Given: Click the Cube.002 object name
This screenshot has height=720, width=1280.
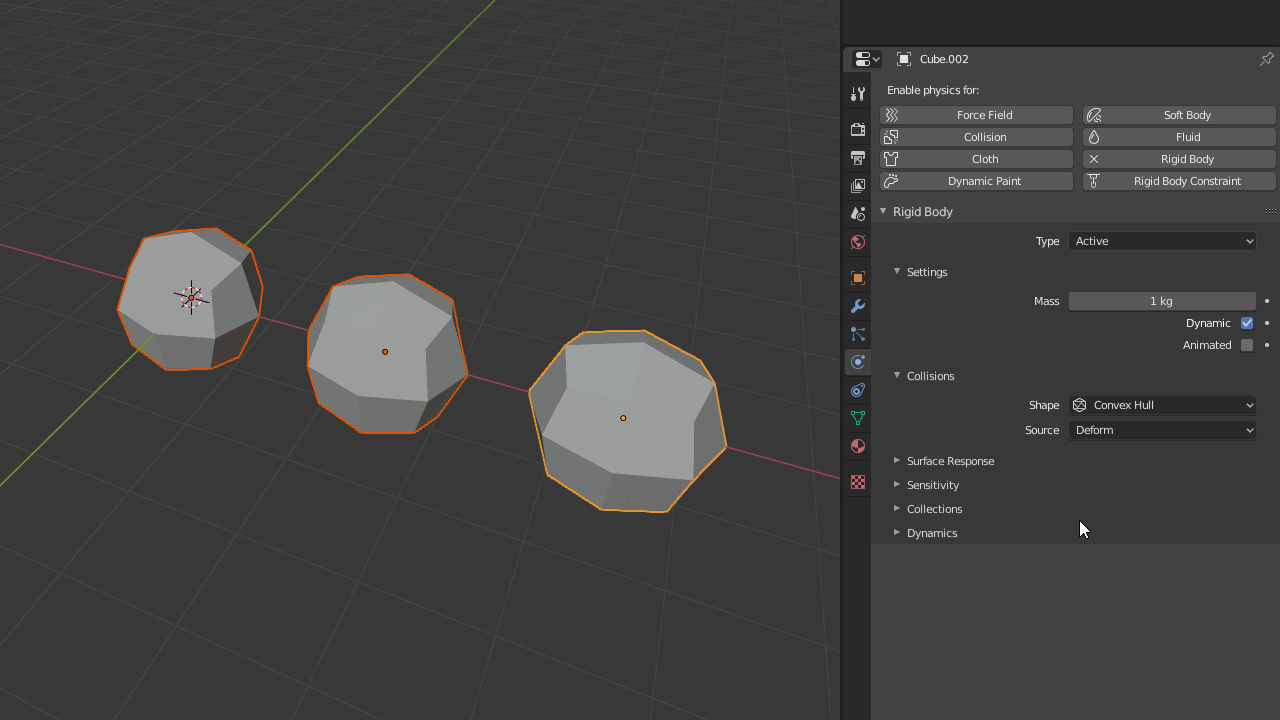Looking at the screenshot, I should point(944,59).
